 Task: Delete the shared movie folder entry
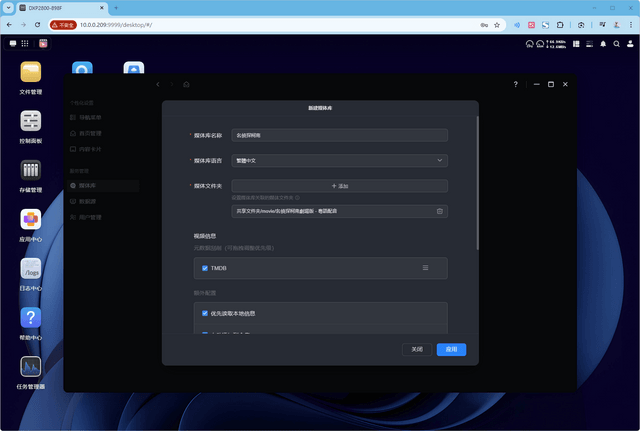[x=440, y=211]
